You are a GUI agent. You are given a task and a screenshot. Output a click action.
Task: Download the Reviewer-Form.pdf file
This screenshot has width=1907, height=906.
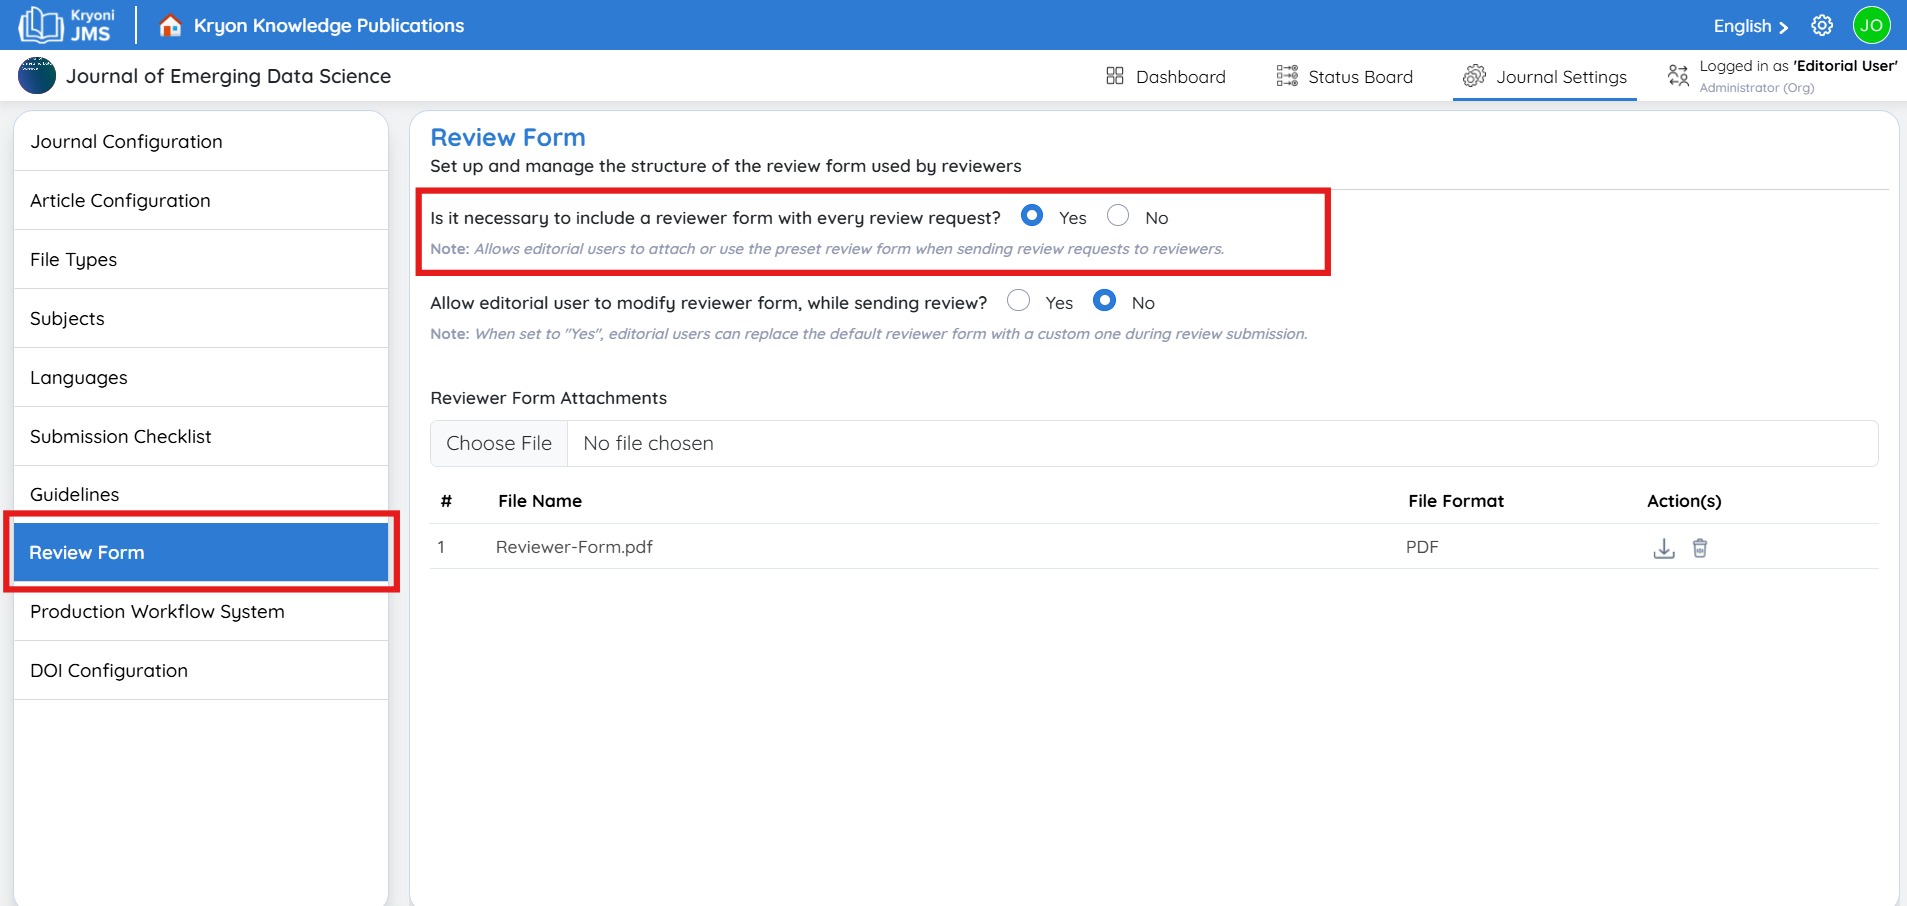(x=1663, y=548)
